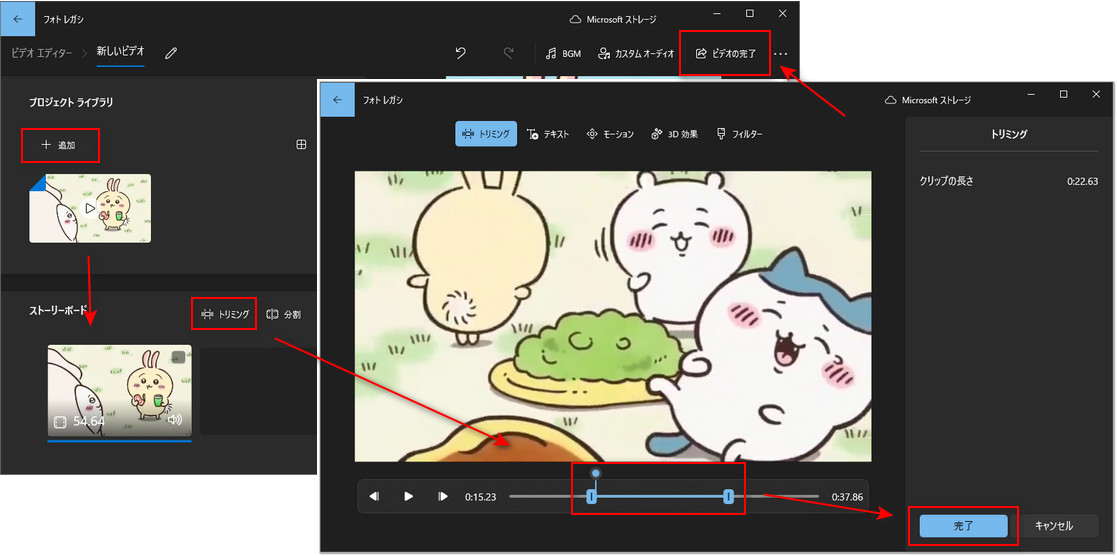Screen dimensions: 1117x556
Task: Rename the project with the pencil icon
Action: coord(171,53)
